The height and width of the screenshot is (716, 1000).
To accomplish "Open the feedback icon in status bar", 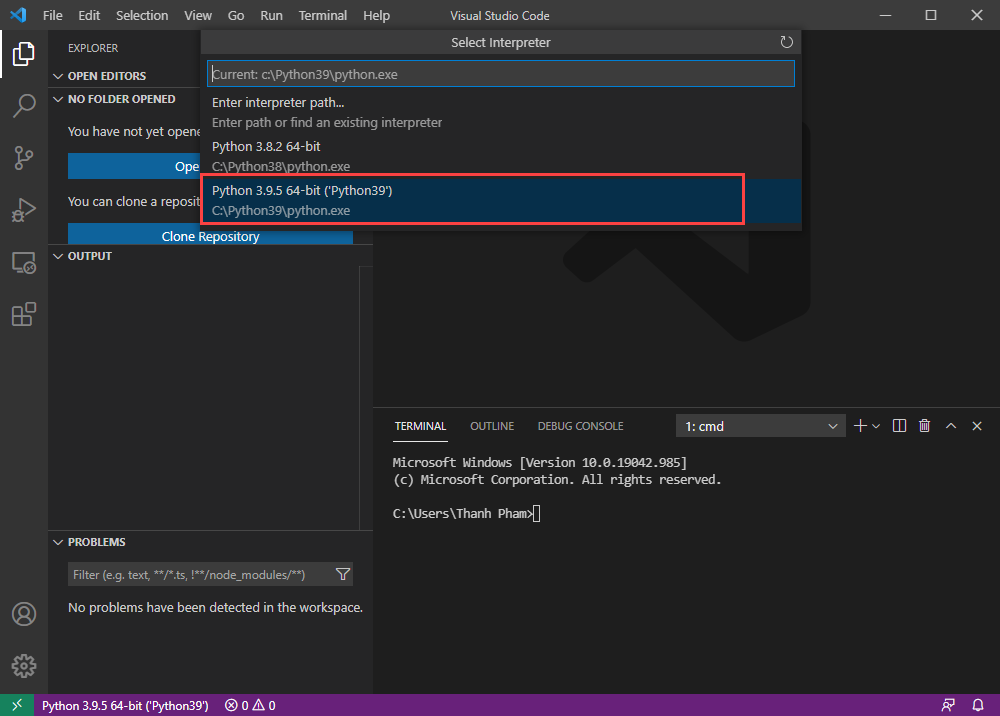I will click(948, 705).
